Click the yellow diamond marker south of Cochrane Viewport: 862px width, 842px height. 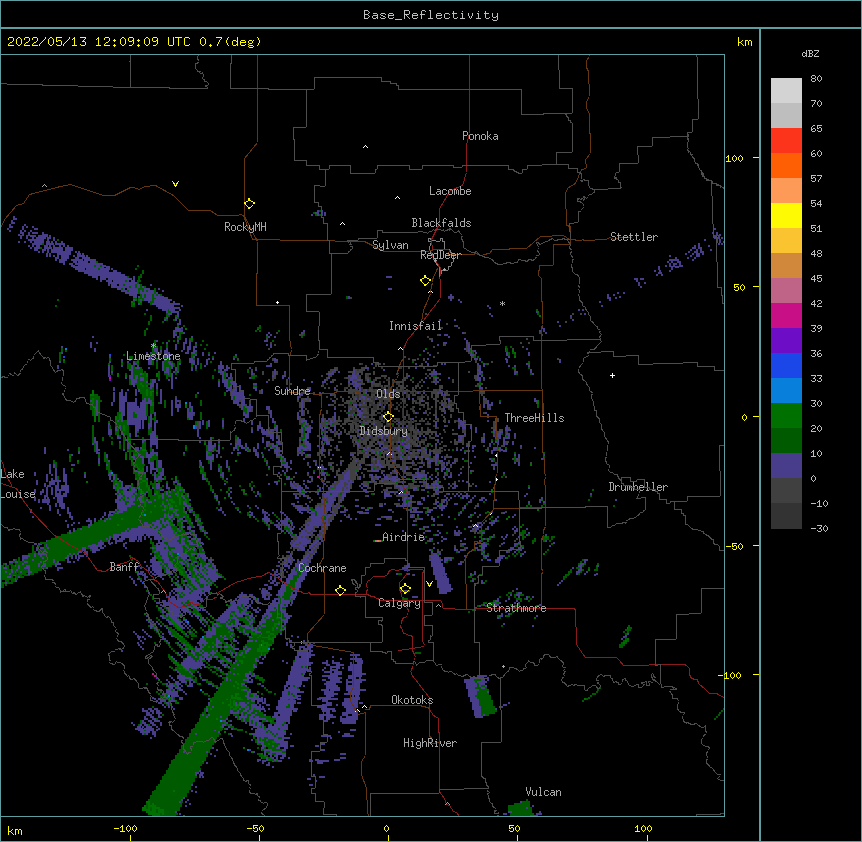coord(340,590)
